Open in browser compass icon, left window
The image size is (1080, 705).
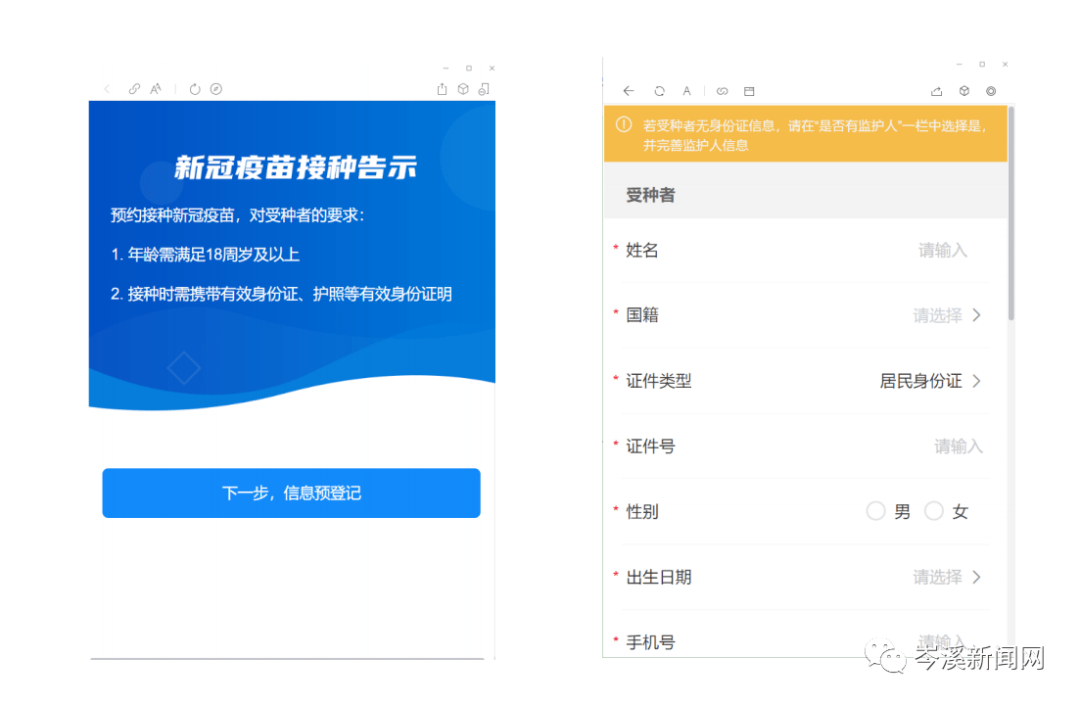coord(216,89)
